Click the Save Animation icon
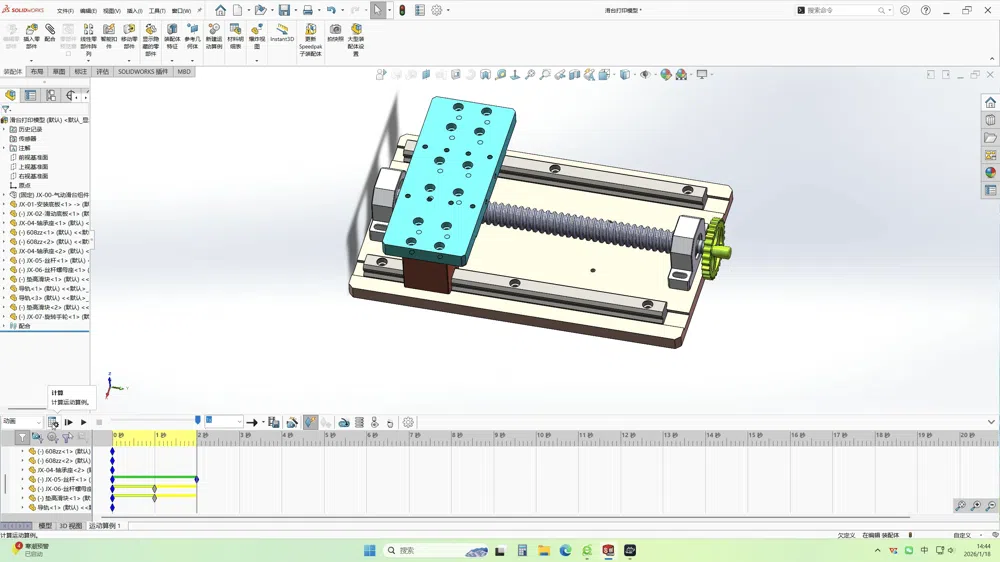The width and height of the screenshot is (1000, 562). 274,422
